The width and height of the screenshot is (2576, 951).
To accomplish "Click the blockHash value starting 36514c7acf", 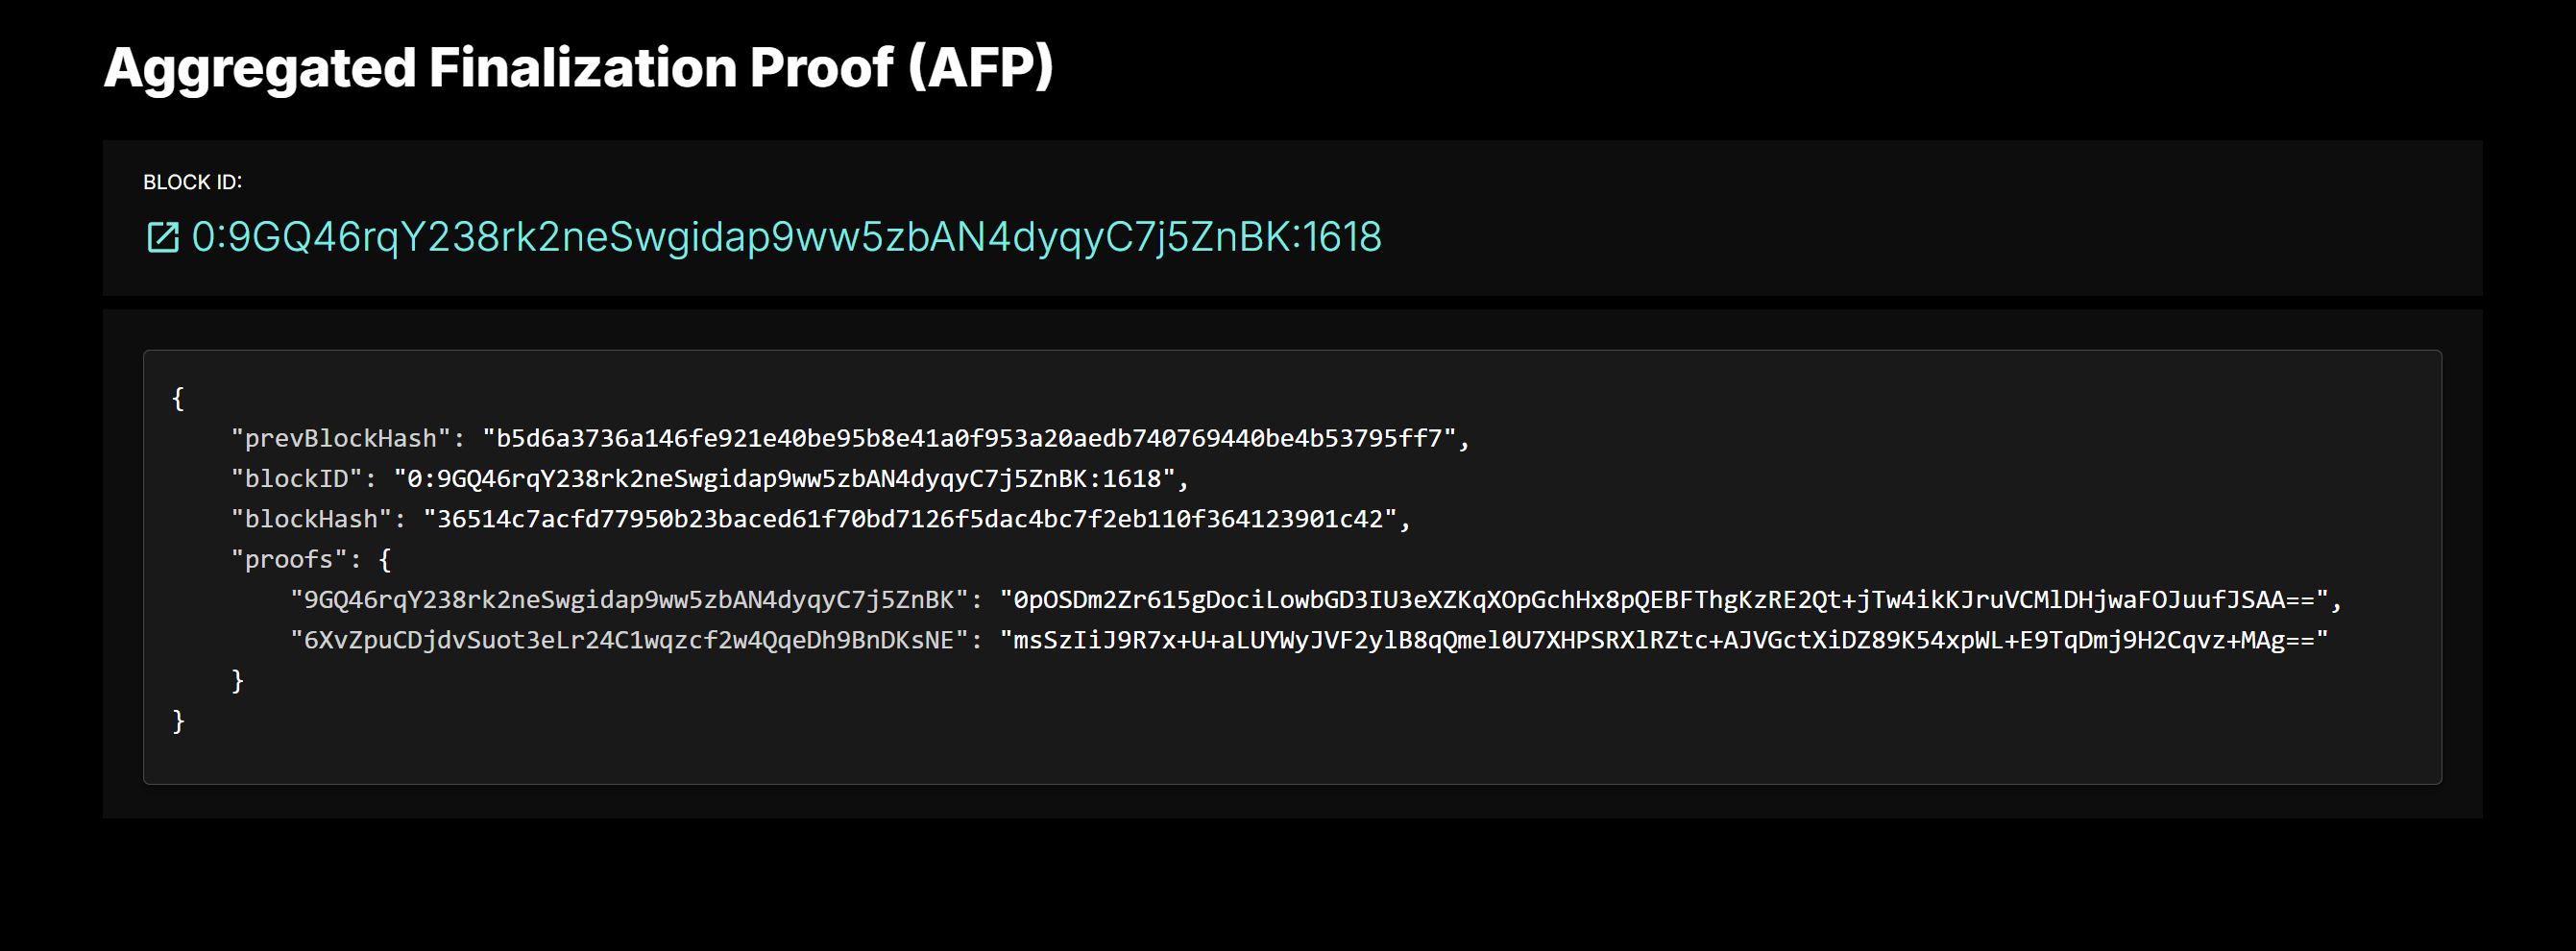I will point(910,519).
